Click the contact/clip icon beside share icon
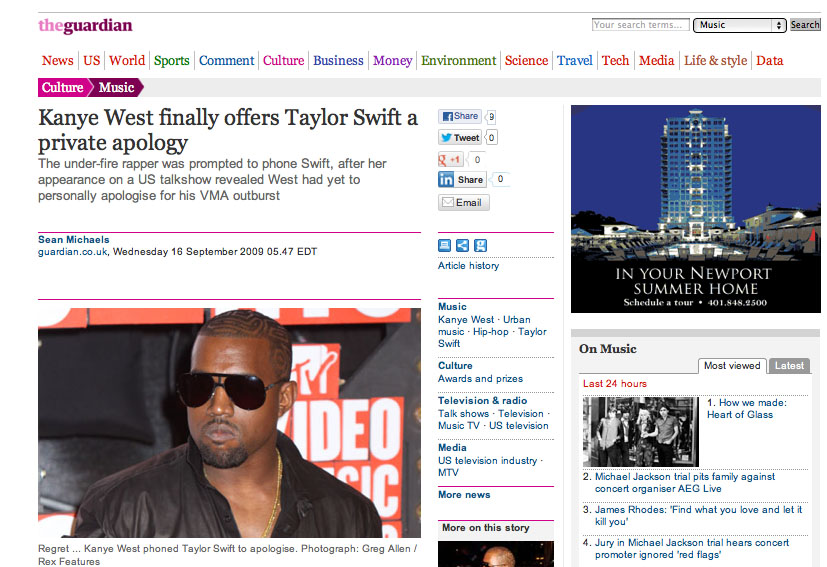The width and height of the screenshot is (827, 567). click(480, 245)
